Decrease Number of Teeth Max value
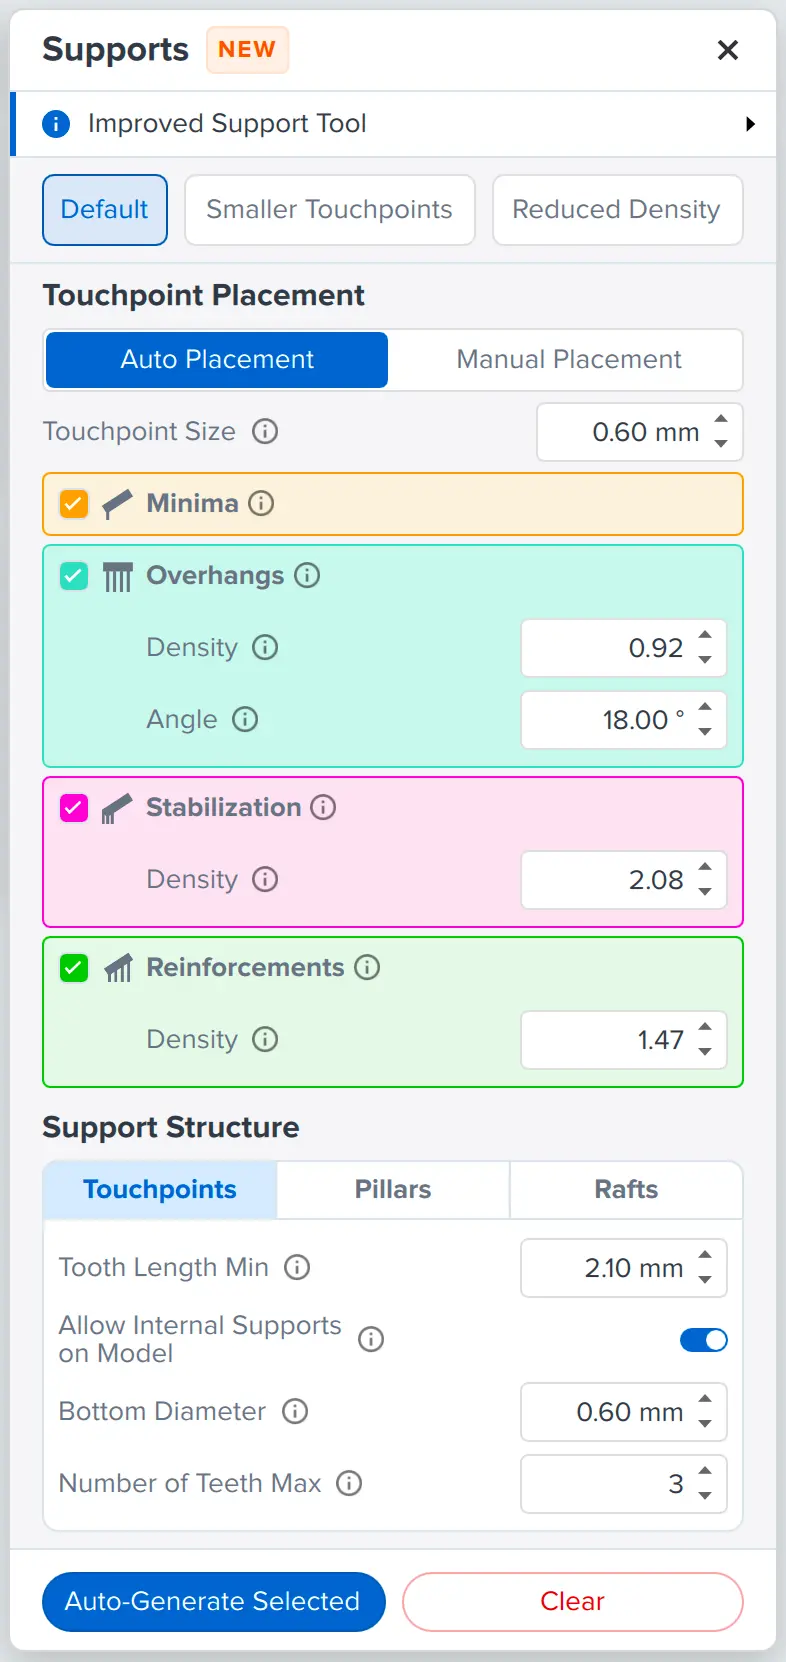 [705, 1496]
